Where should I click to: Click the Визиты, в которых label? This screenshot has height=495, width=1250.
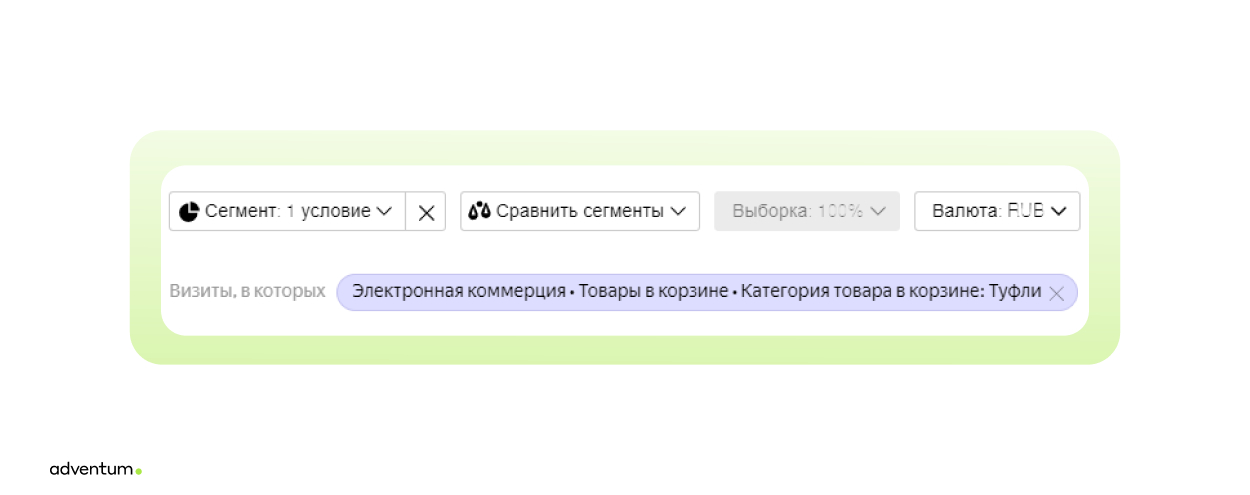pos(248,292)
